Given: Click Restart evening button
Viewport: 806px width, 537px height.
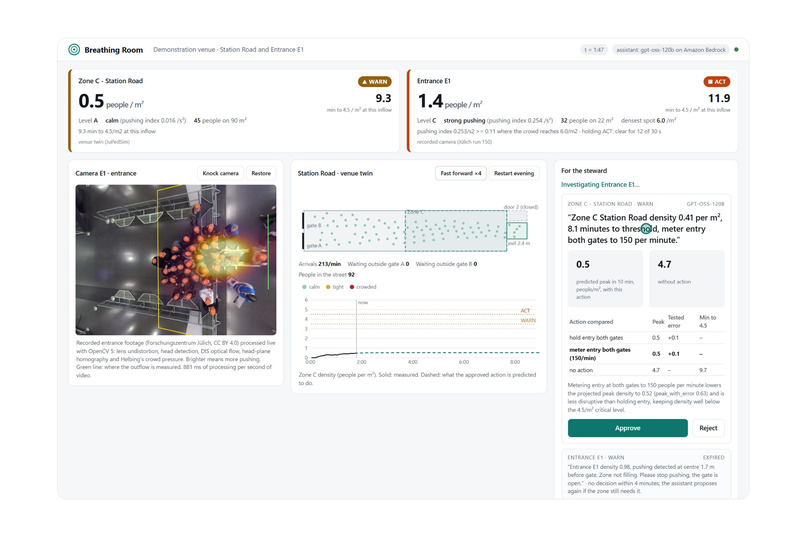Looking at the screenshot, I should coord(514,173).
